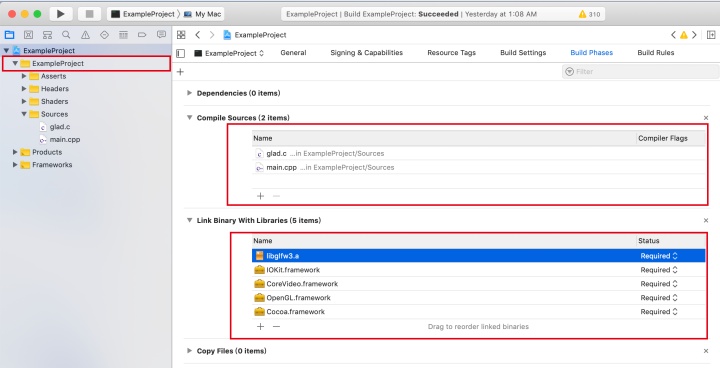Collapse Link Binary With Libraries section
720x368 pixels.
pos(189,221)
